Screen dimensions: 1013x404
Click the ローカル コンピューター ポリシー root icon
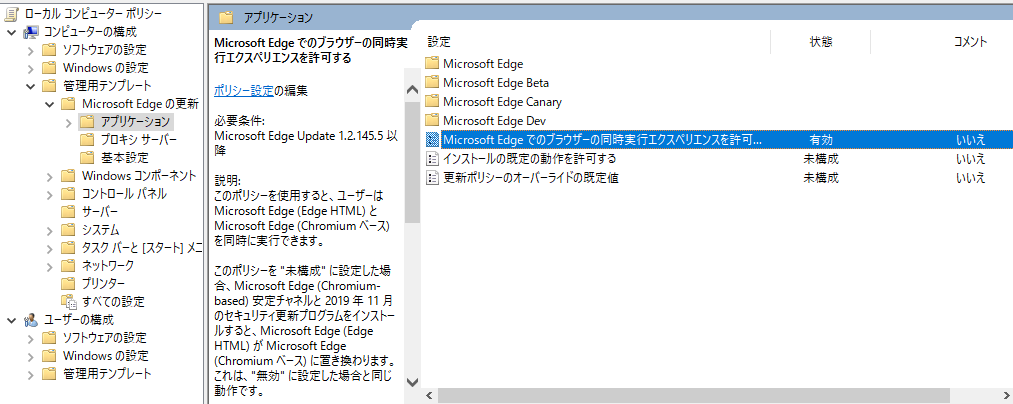click(x=12, y=13)
